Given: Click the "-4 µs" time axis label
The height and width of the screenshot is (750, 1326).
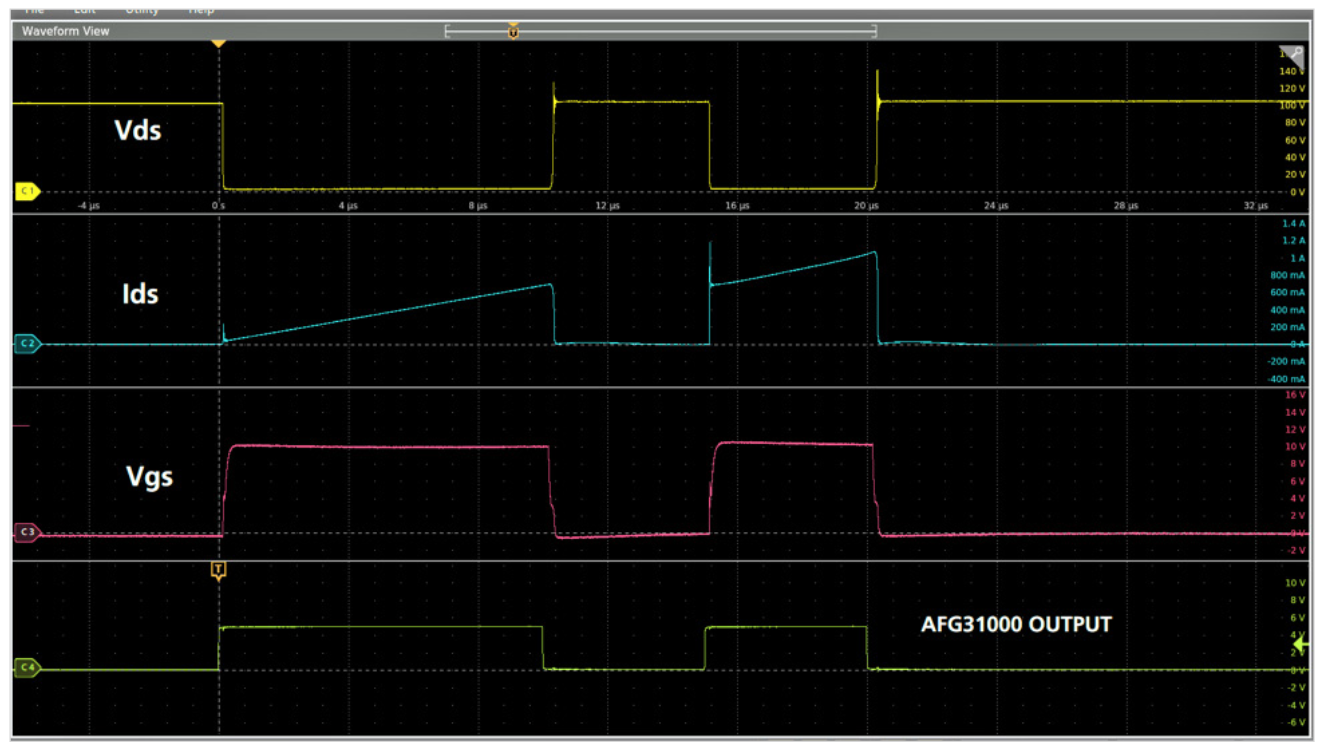Looking at the screenshot, I should tap(89, 206).
